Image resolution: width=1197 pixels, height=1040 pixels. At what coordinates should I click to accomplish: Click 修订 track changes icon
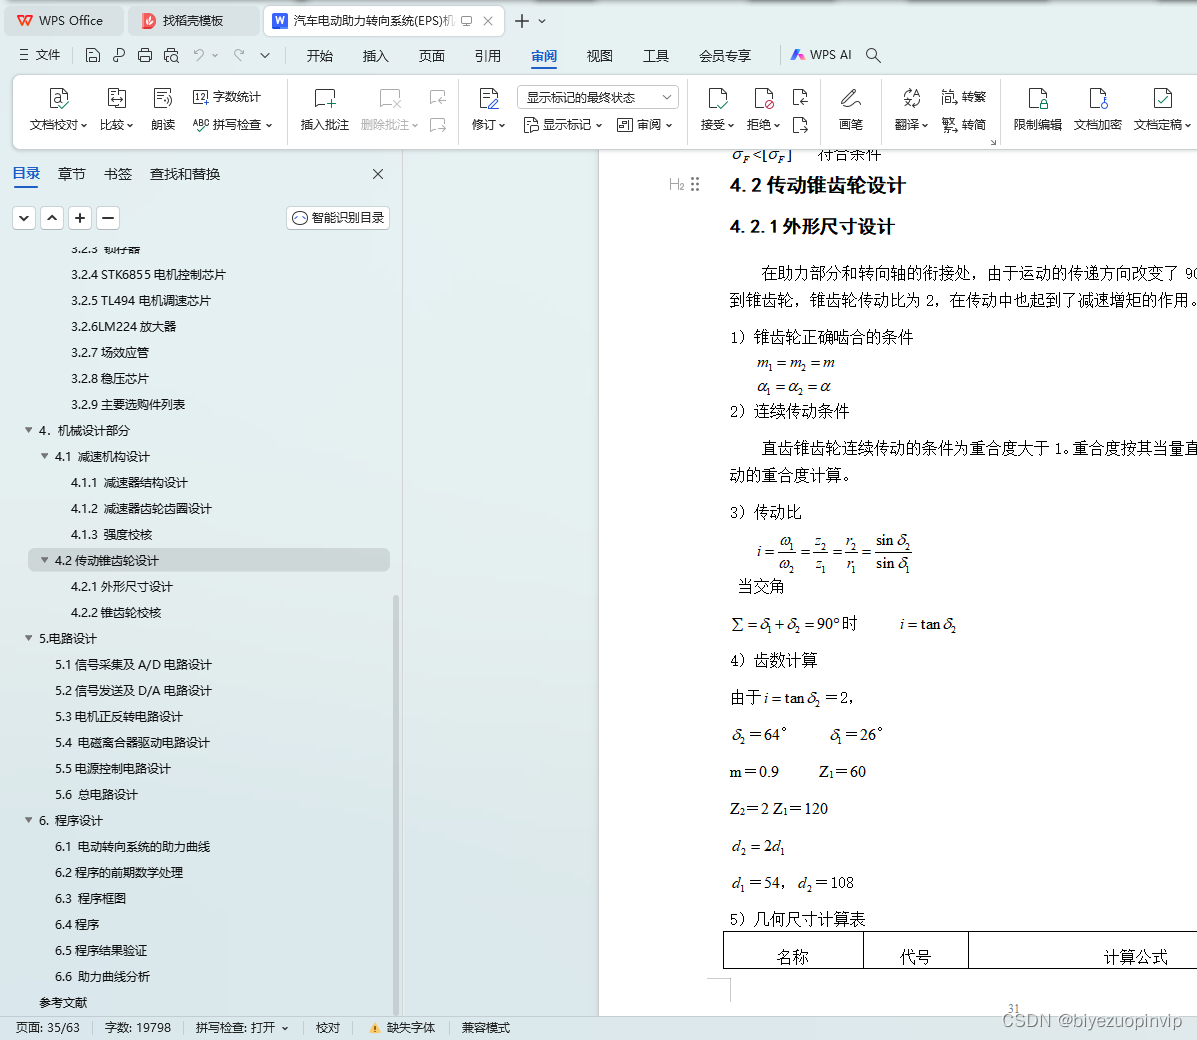click(x=488, y=108)
